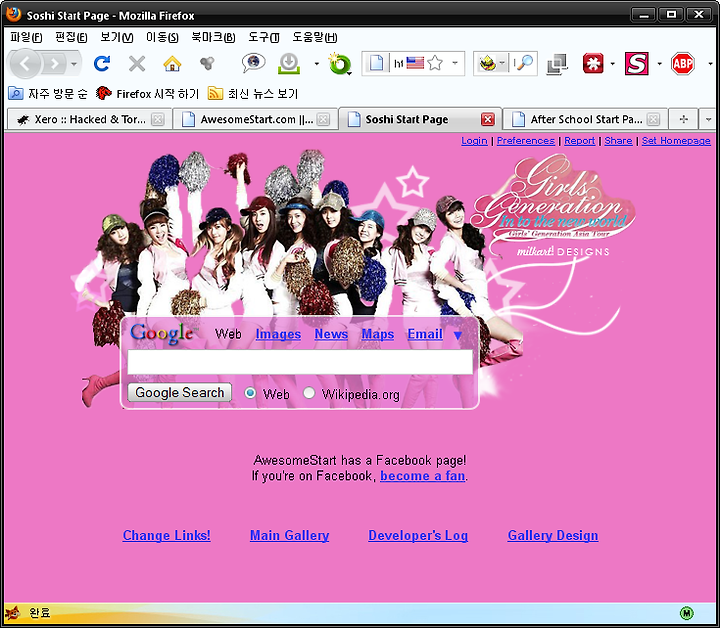Go to the Home page icon

point(172,64)
